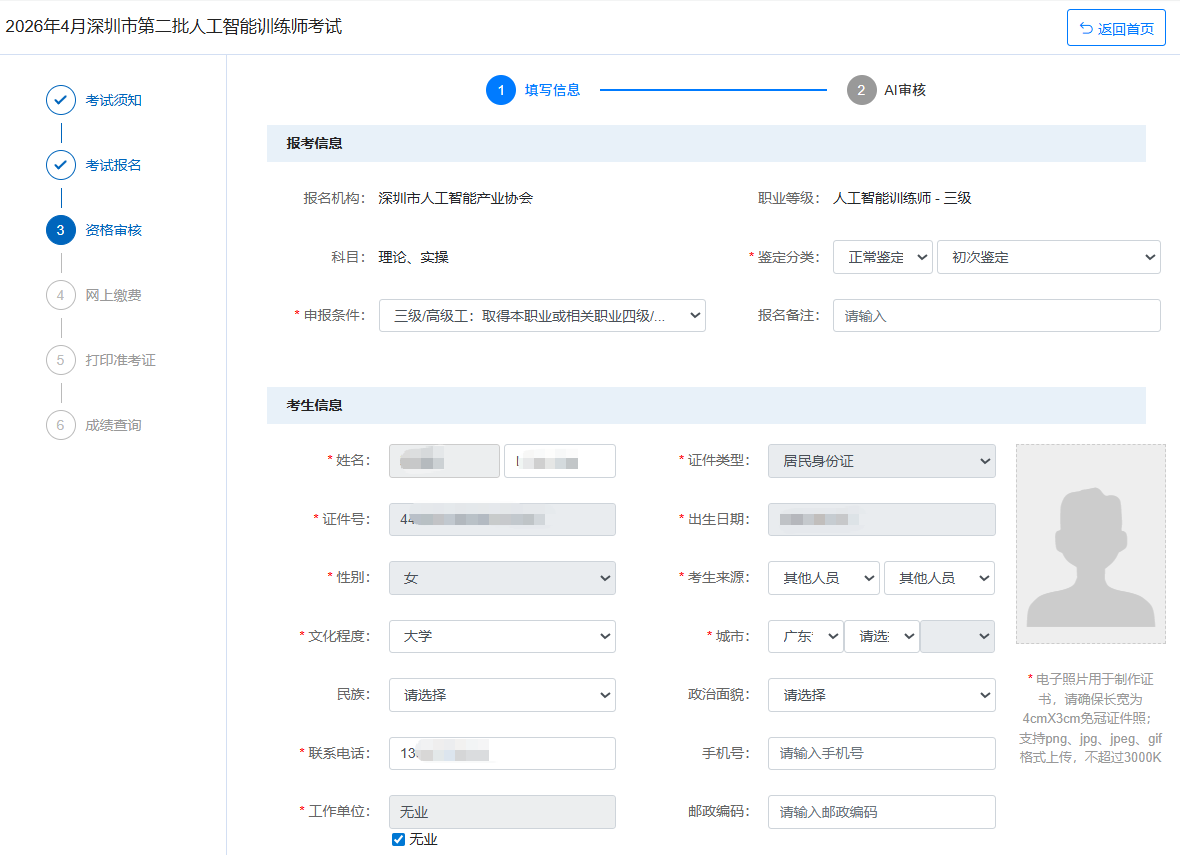Viewport: 1180px width, 855px height.
Task: Click the AI审核 step 2 circle
Action: pyautogui.click(x=861, y=90)
